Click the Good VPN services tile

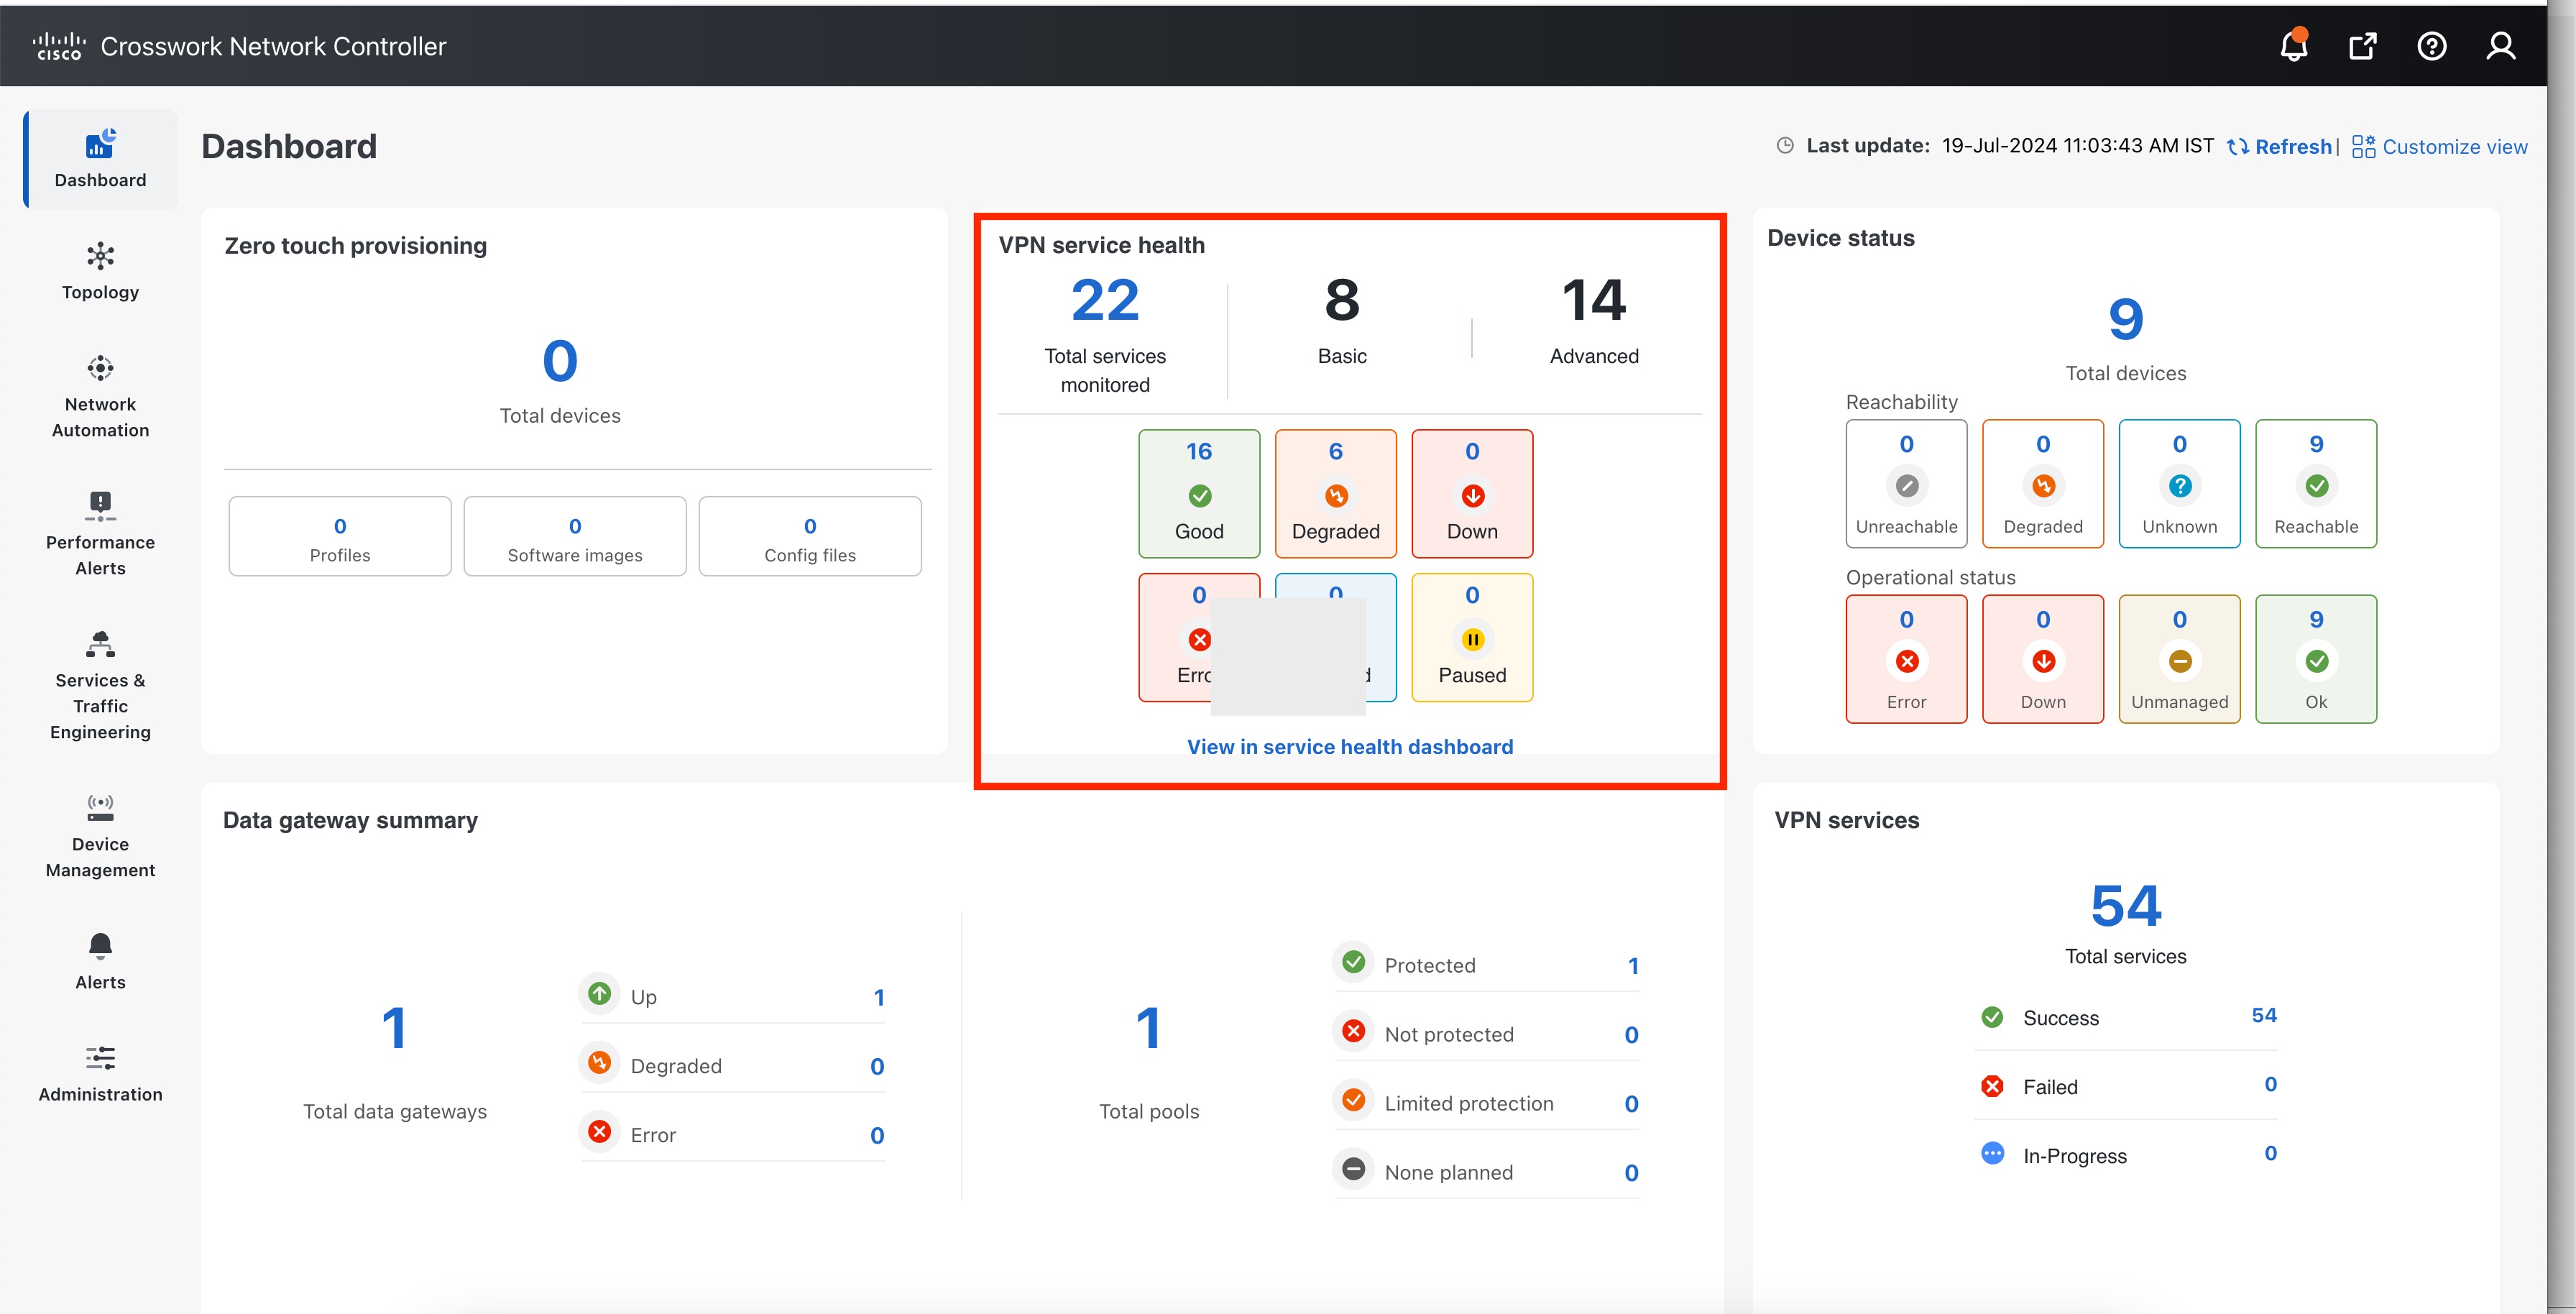[x=1199, y=494]
